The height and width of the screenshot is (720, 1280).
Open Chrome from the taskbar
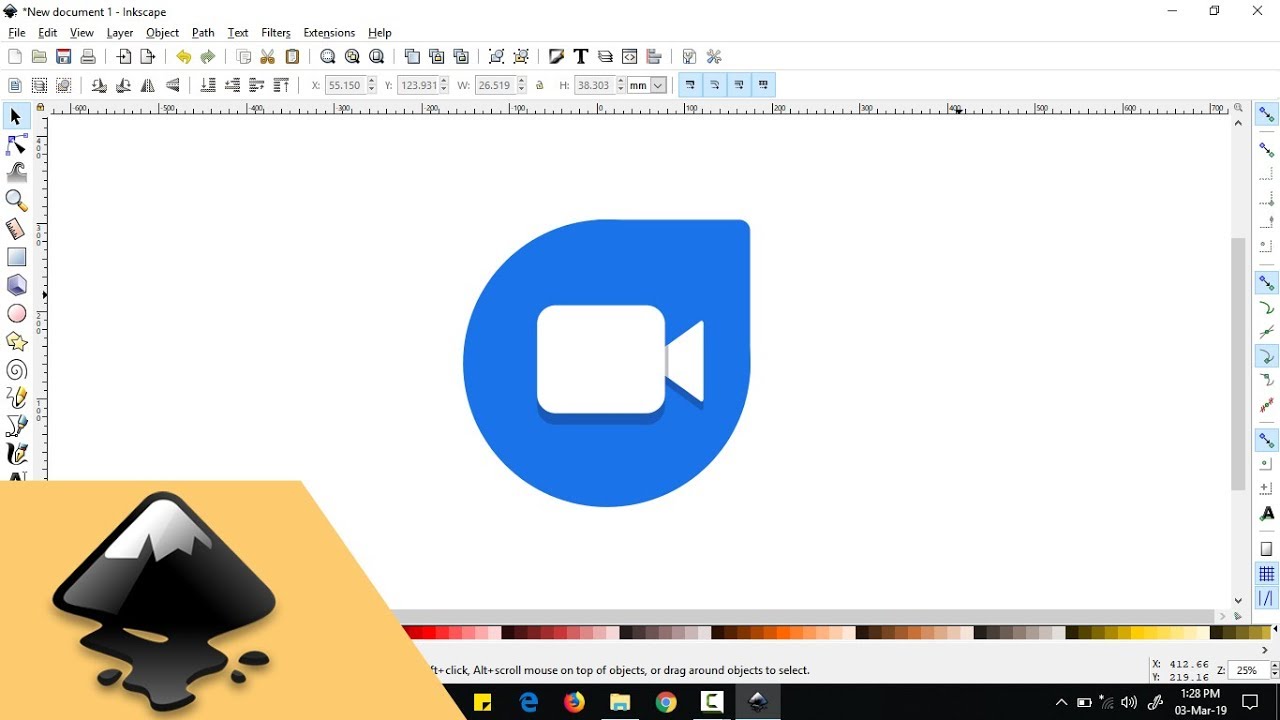pyautogui.click(x=666, y=703)
